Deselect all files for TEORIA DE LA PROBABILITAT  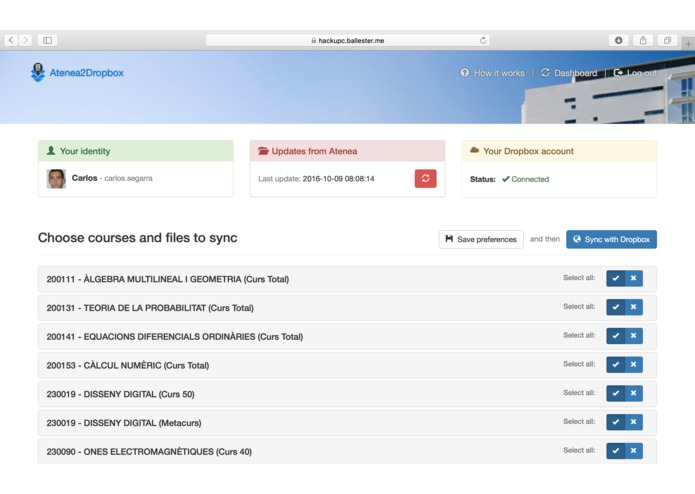click(633, 307)
